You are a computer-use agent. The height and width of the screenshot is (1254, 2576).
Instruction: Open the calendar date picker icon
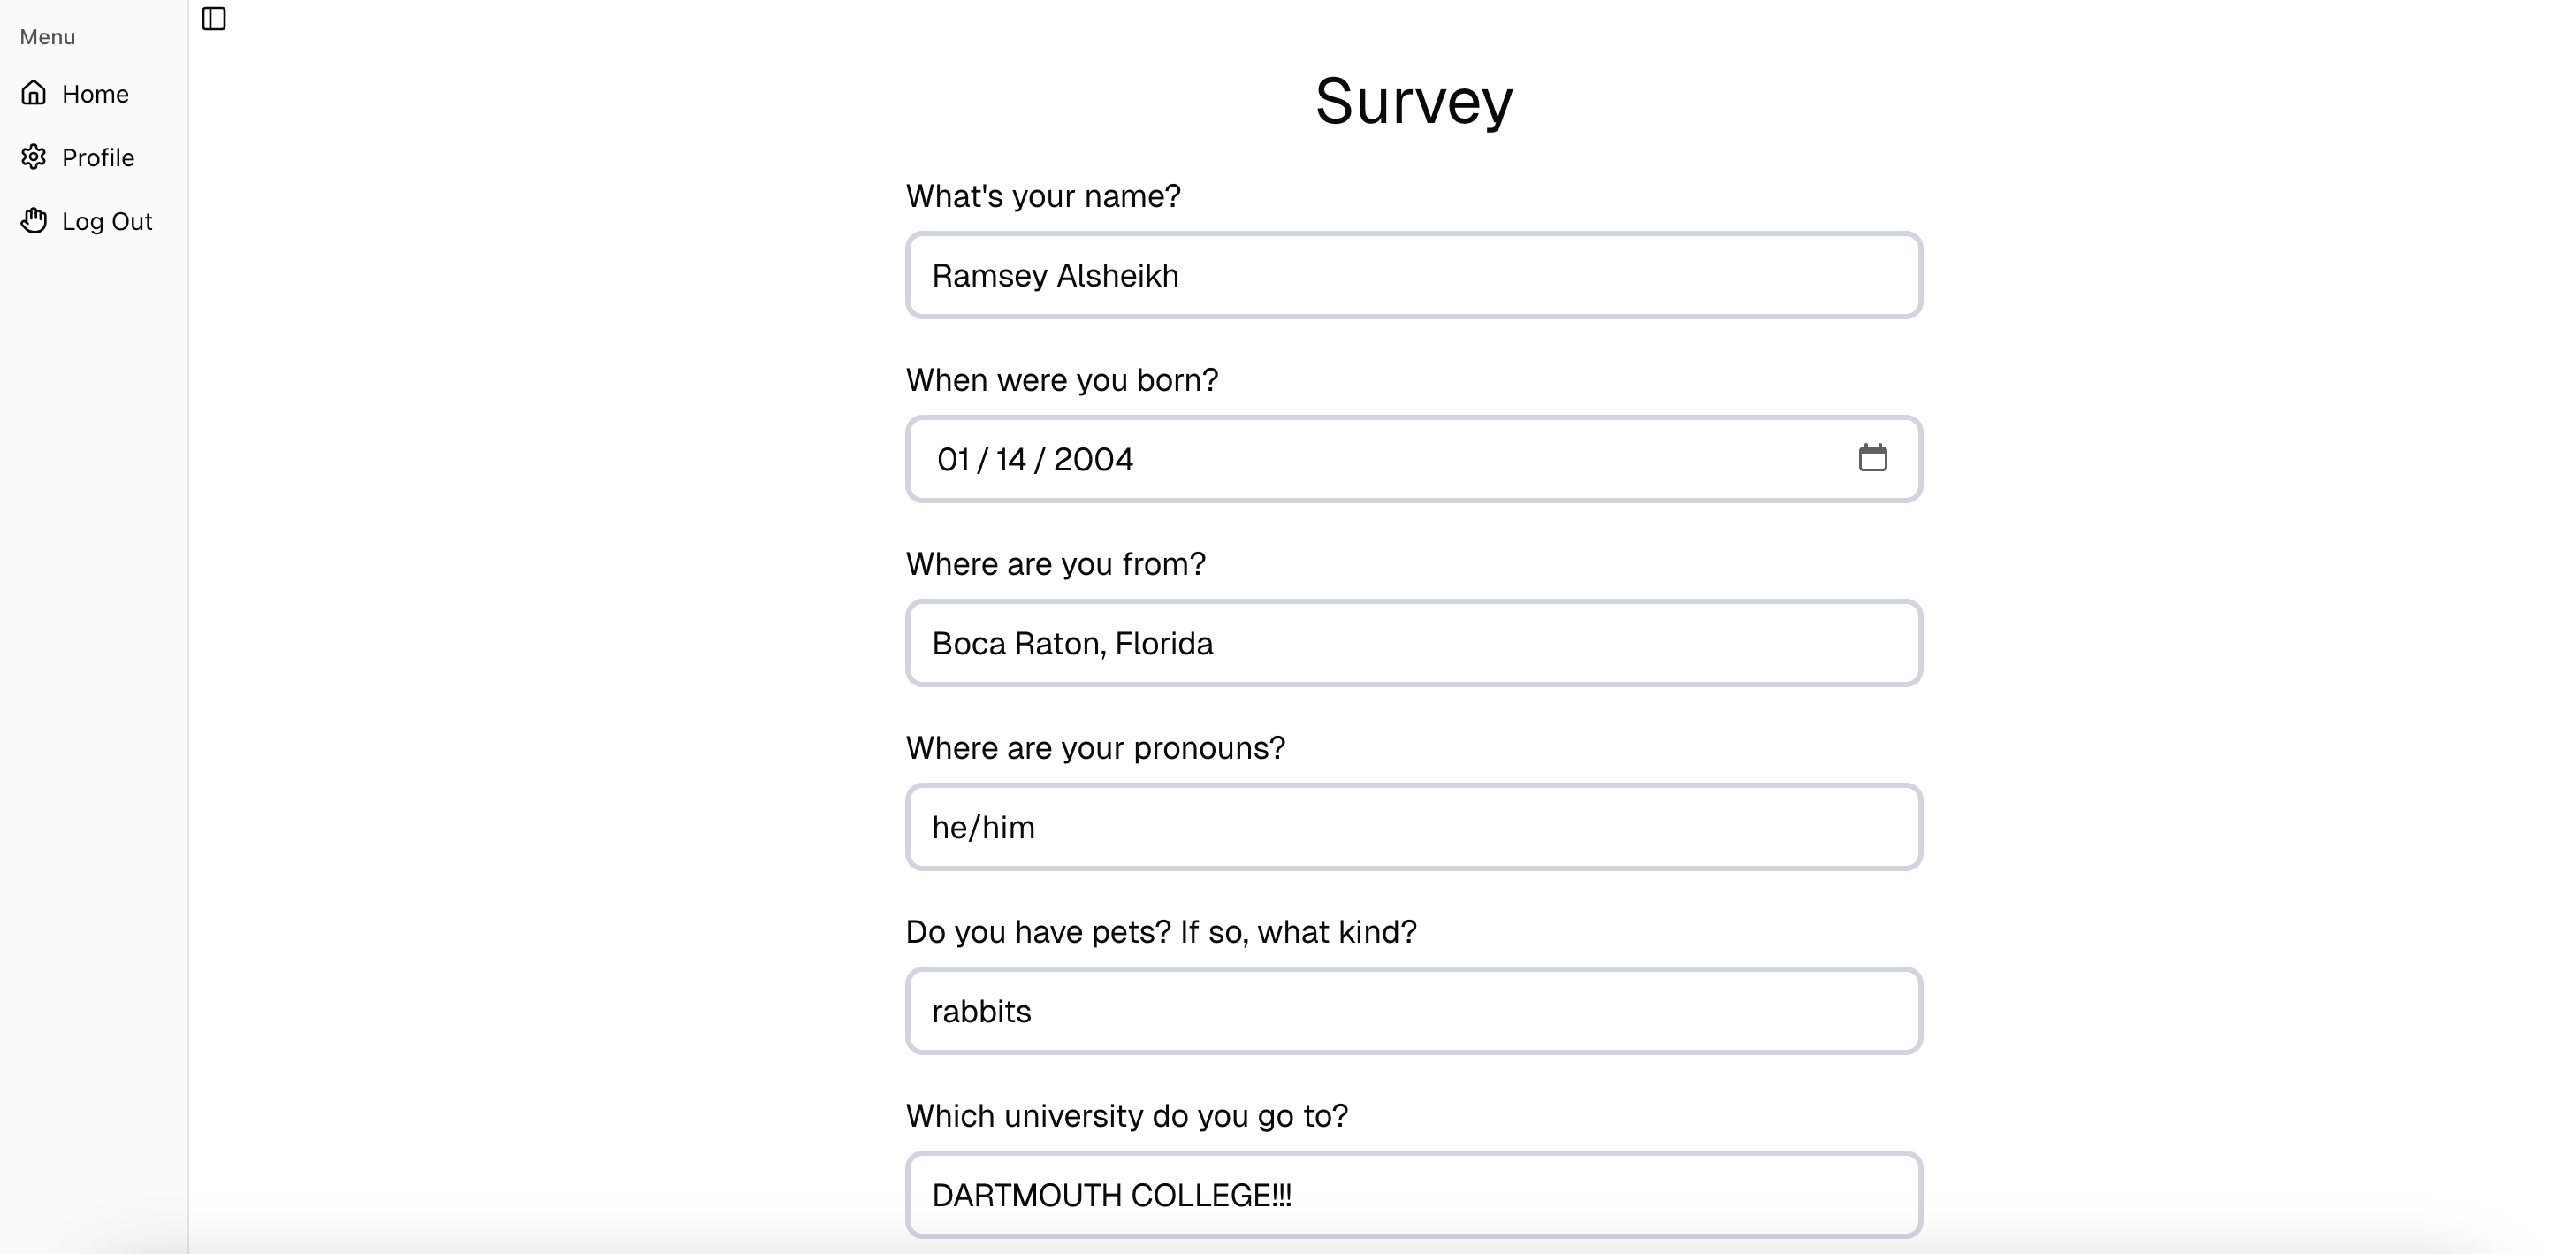pos(1872,458)
